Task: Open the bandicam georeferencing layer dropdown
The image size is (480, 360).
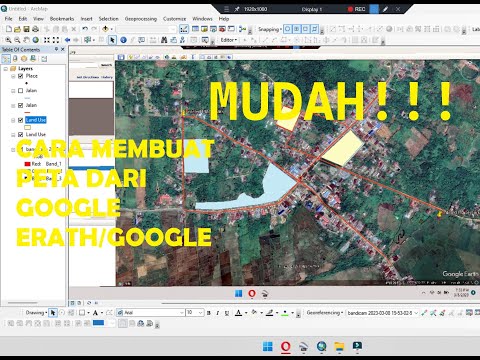Action: [x=416, y=313]
